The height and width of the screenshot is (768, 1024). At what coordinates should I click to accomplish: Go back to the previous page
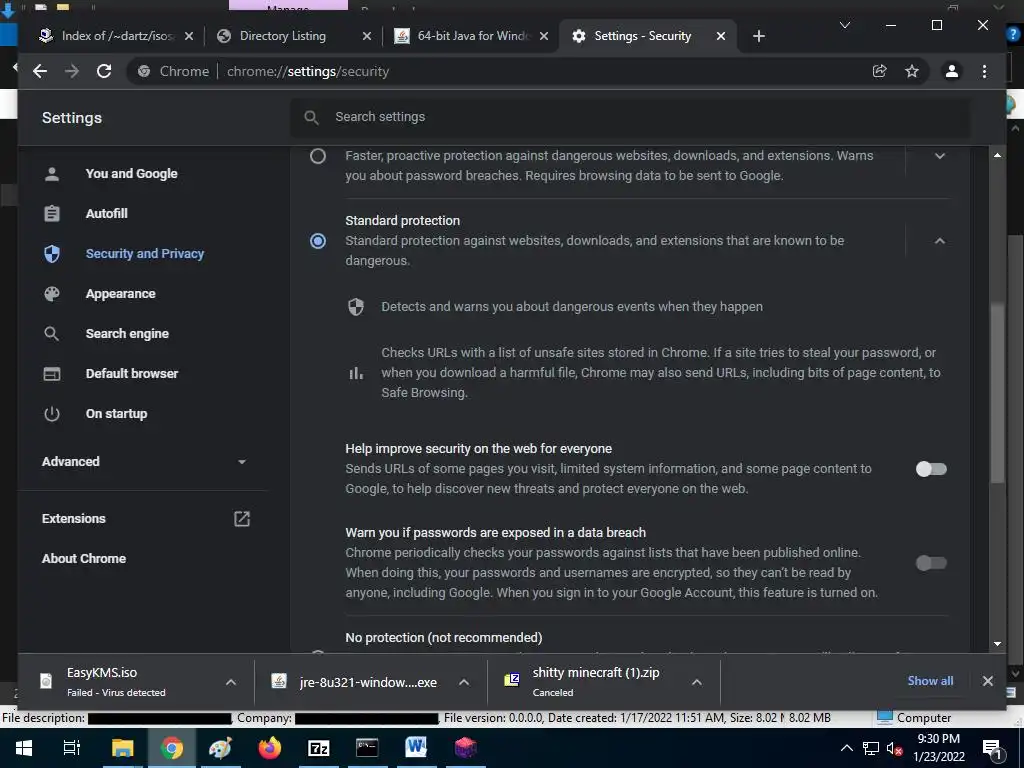[x=40, y=71]
